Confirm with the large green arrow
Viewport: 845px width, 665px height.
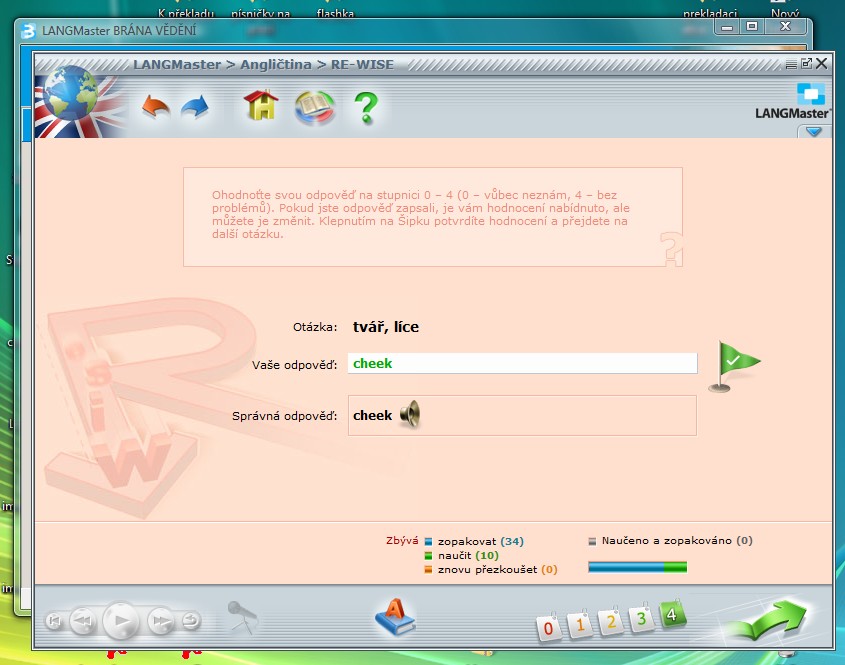pyautogui.click(x=765, y=620)
